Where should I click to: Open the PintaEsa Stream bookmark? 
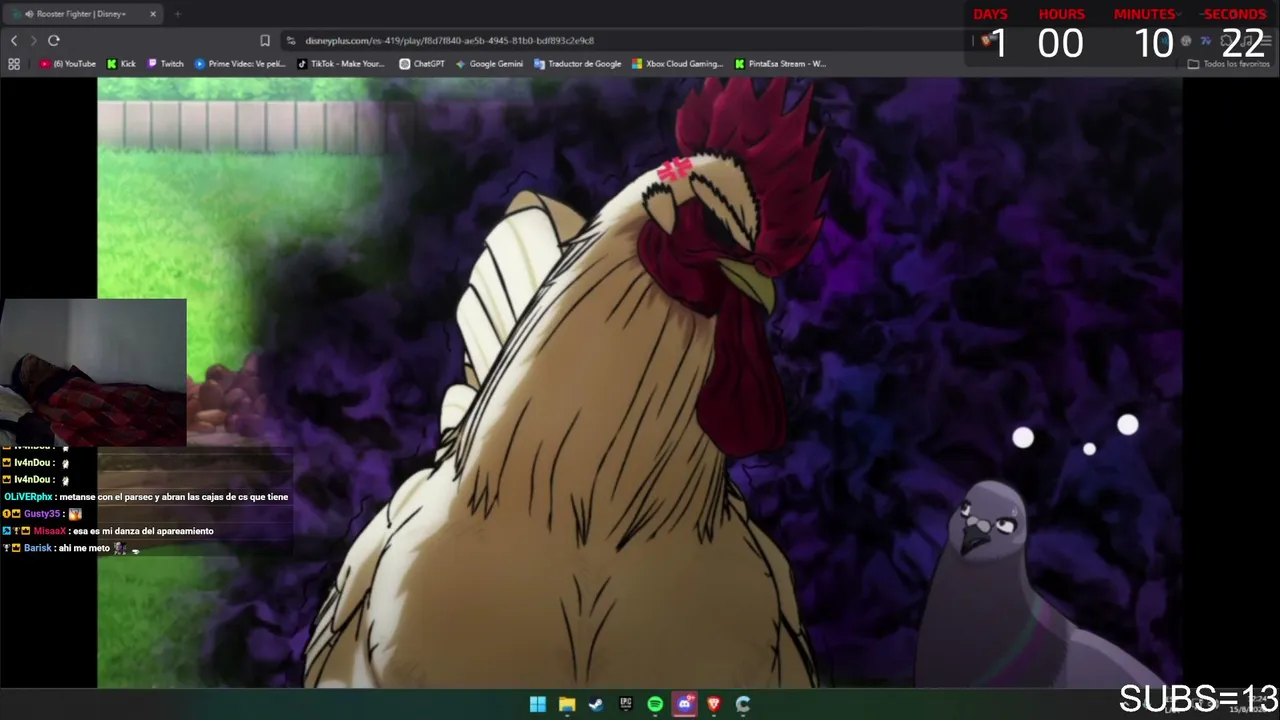[780, 64]
